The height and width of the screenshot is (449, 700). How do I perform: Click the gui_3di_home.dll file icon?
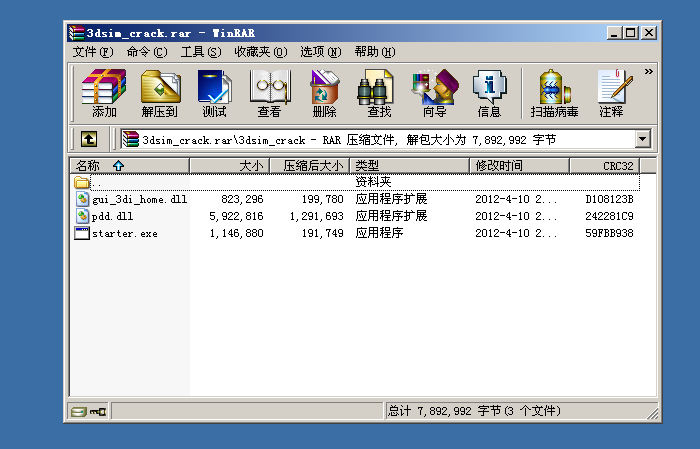[x=82, y=199]
